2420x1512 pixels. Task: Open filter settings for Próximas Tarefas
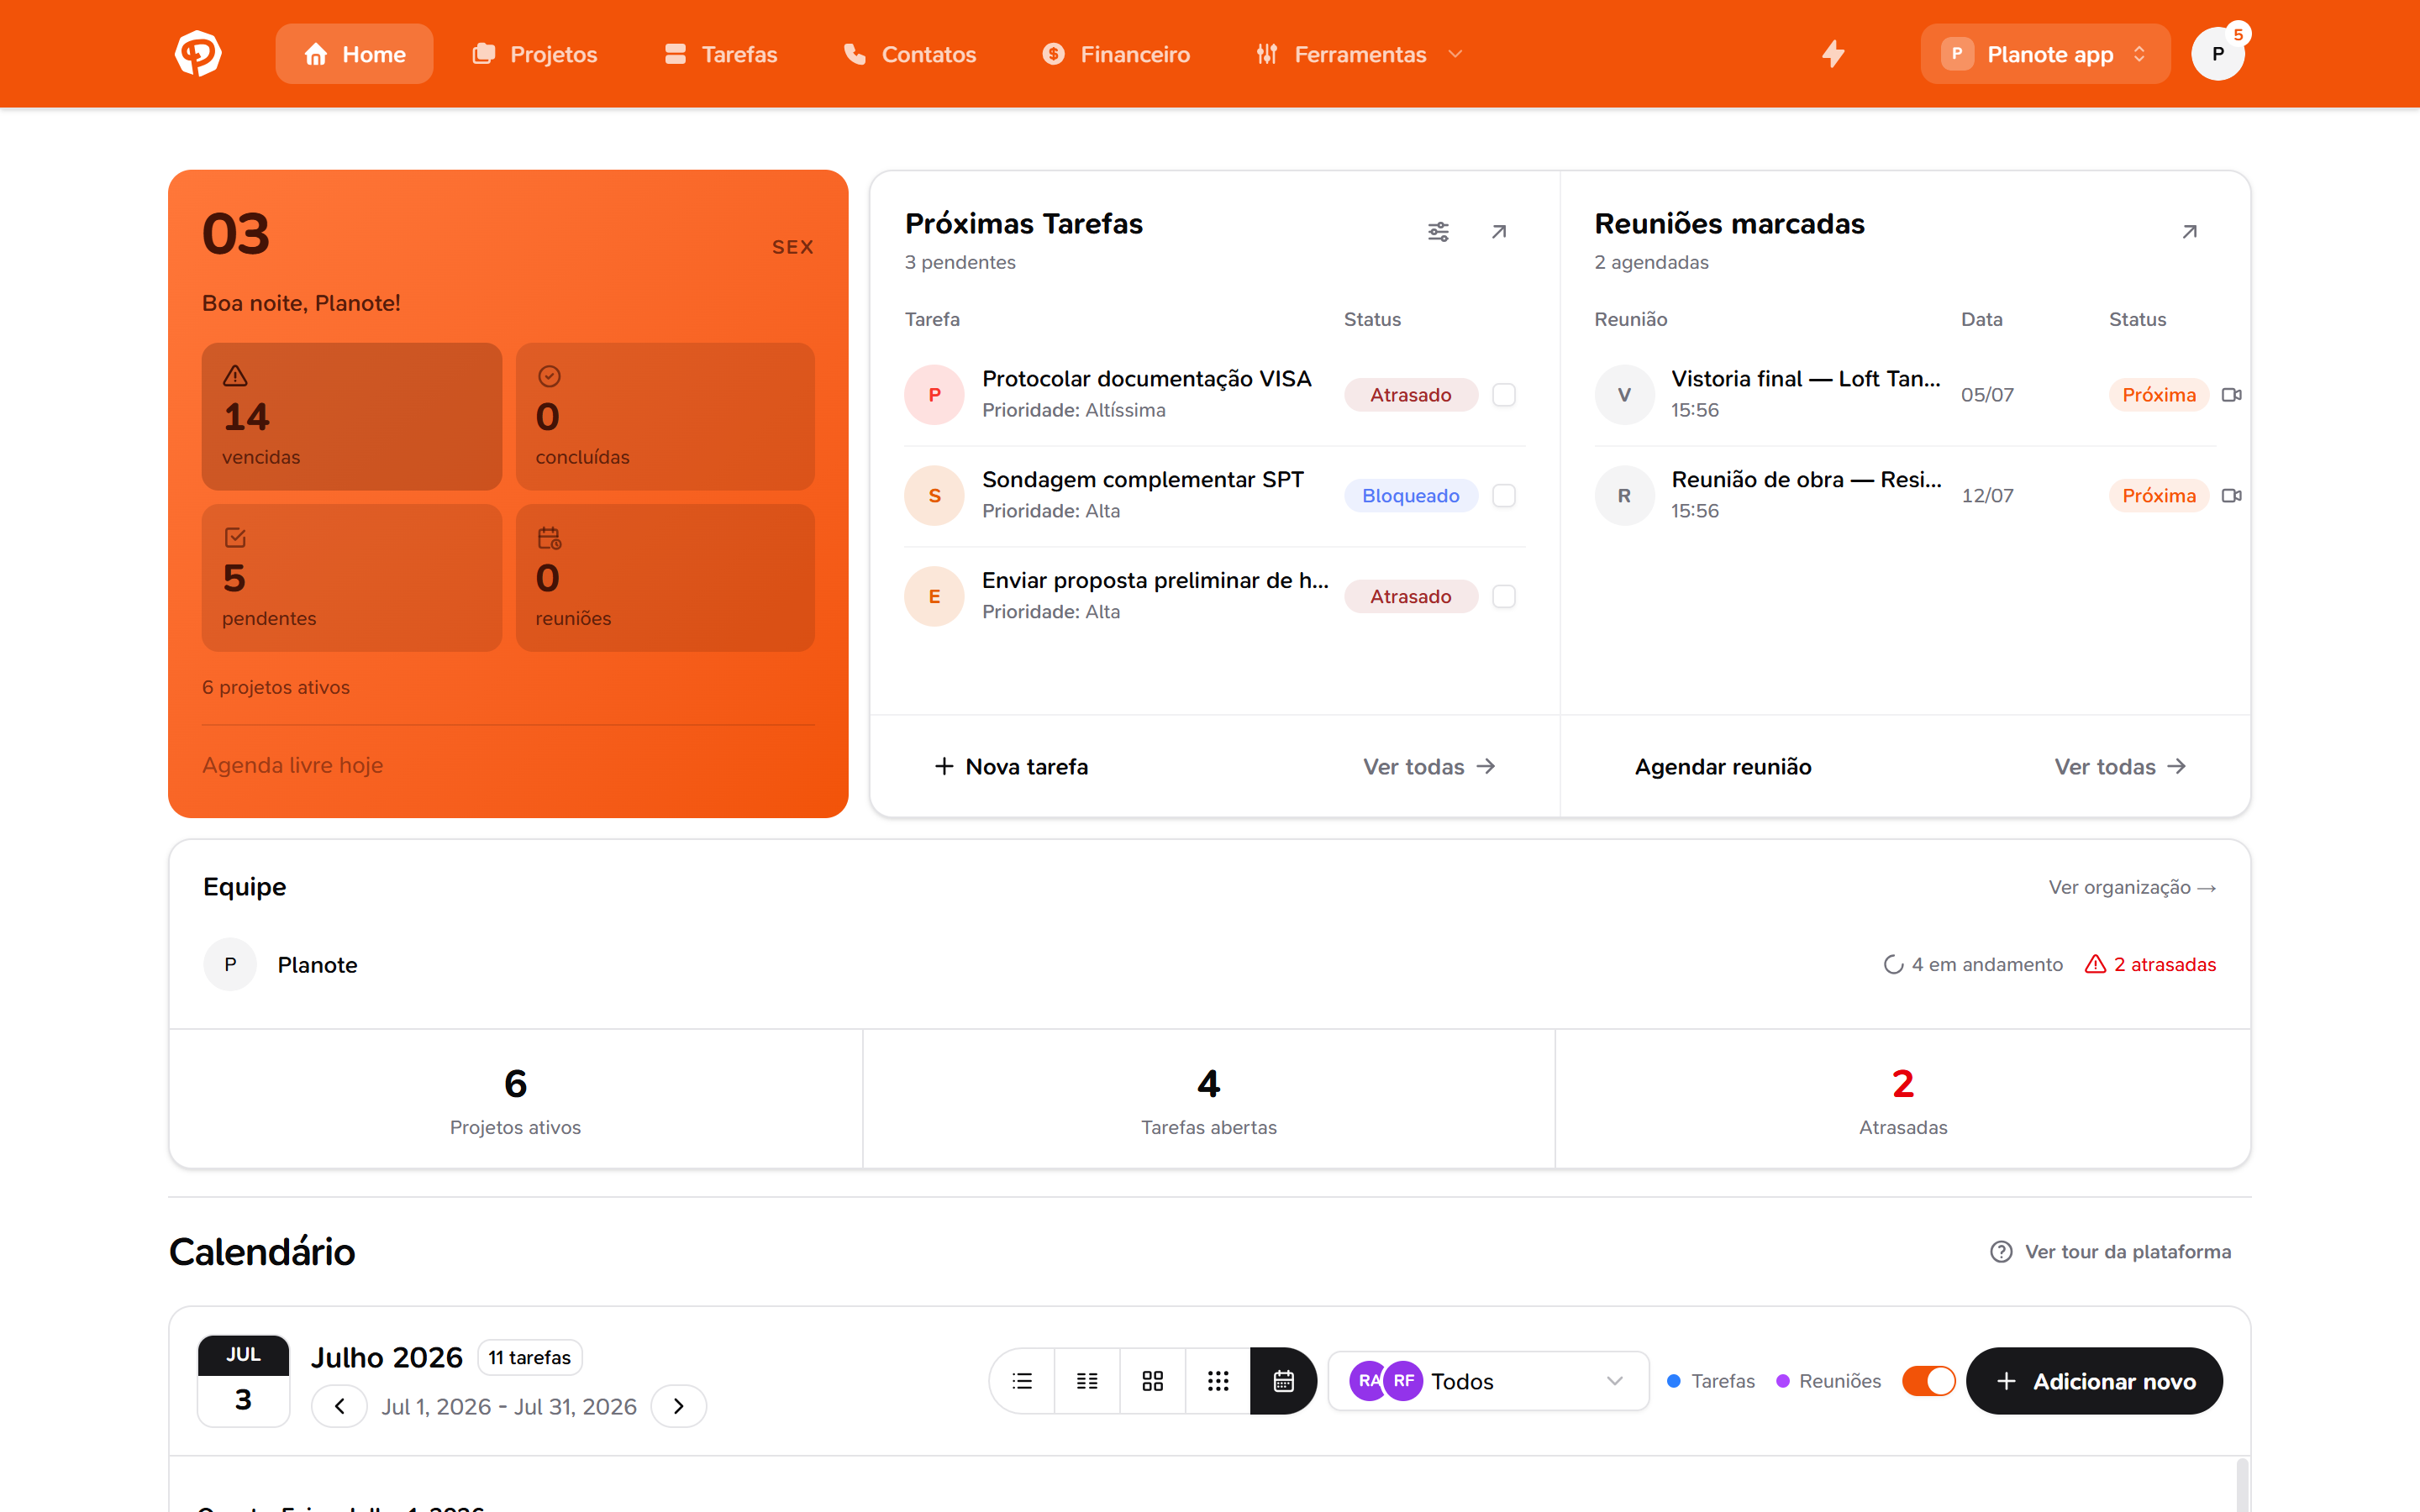[1438, 232]
